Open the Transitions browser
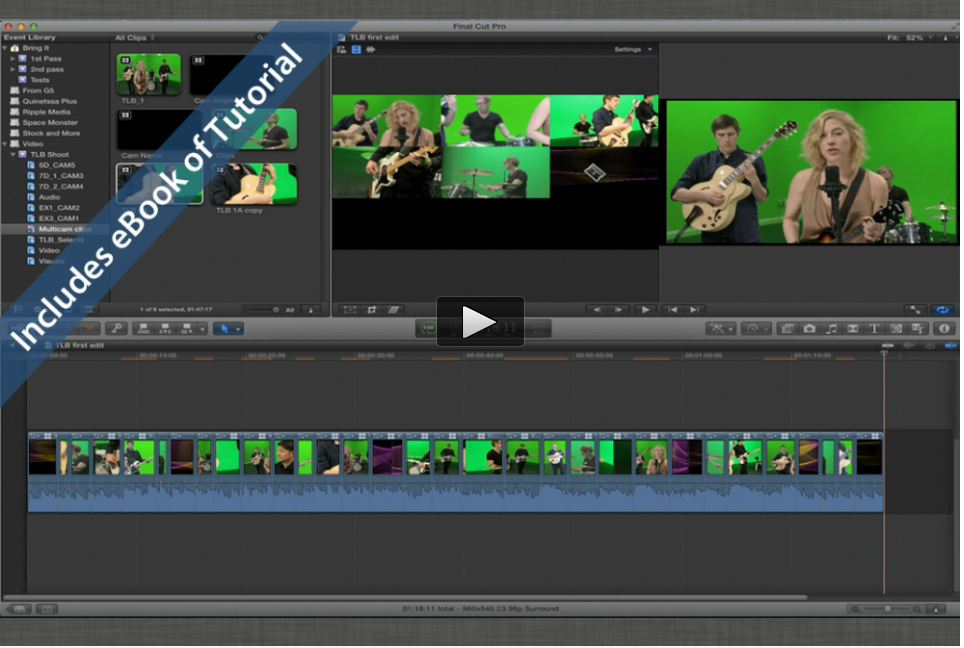Image resolution: width=964 pixels, height=648 pixels. pyautogui.click(x=853, y=329)
